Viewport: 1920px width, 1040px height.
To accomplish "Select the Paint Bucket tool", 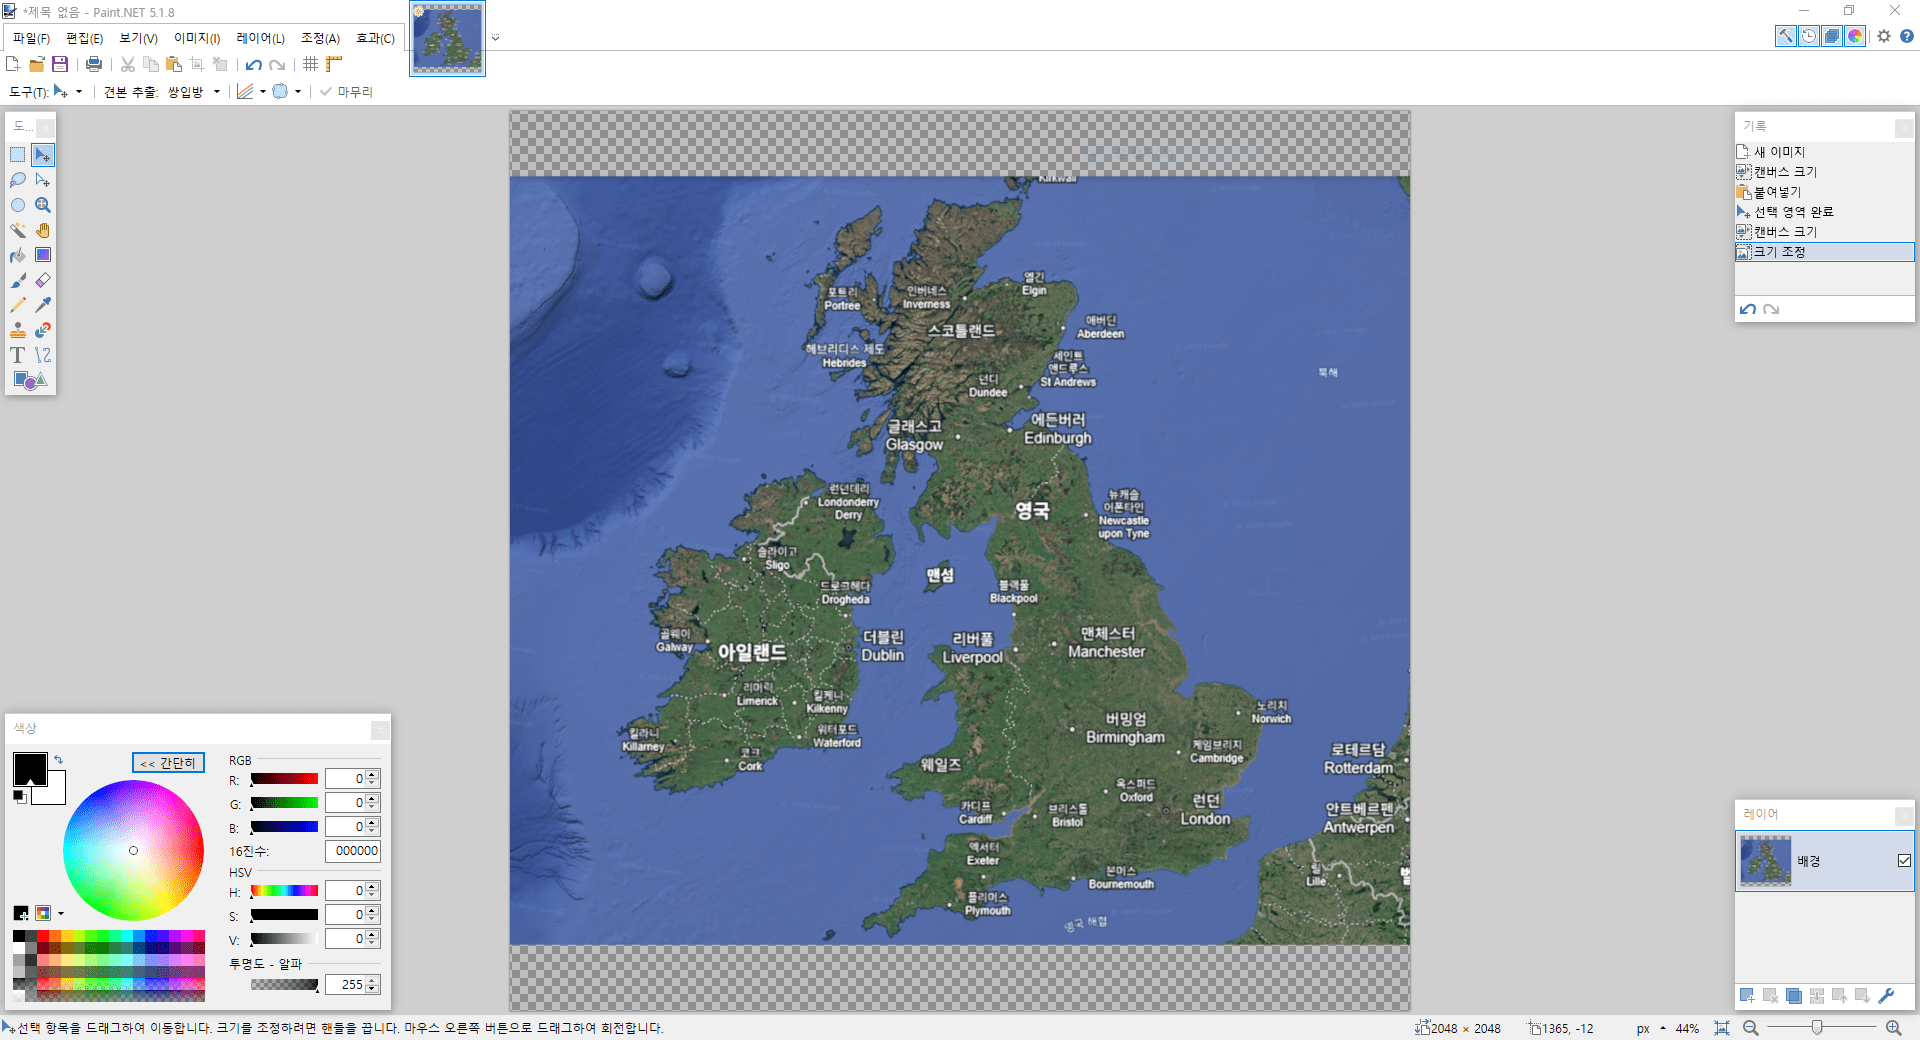I will 18,255.
